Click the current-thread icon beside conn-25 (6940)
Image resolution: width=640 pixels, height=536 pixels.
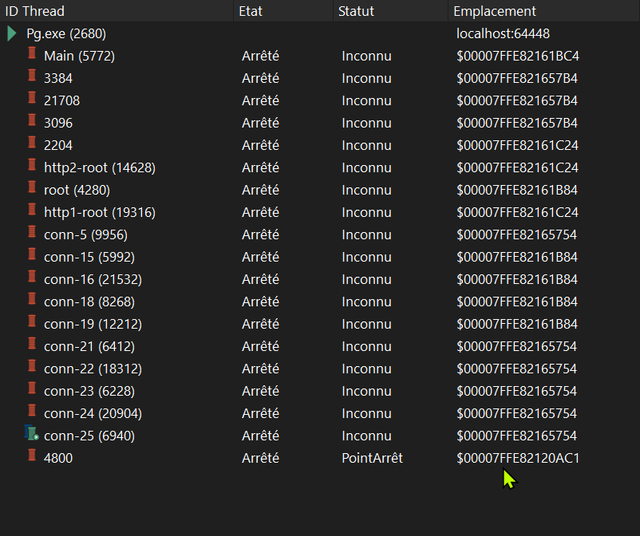pyautogui.click(x=31, y=433)
